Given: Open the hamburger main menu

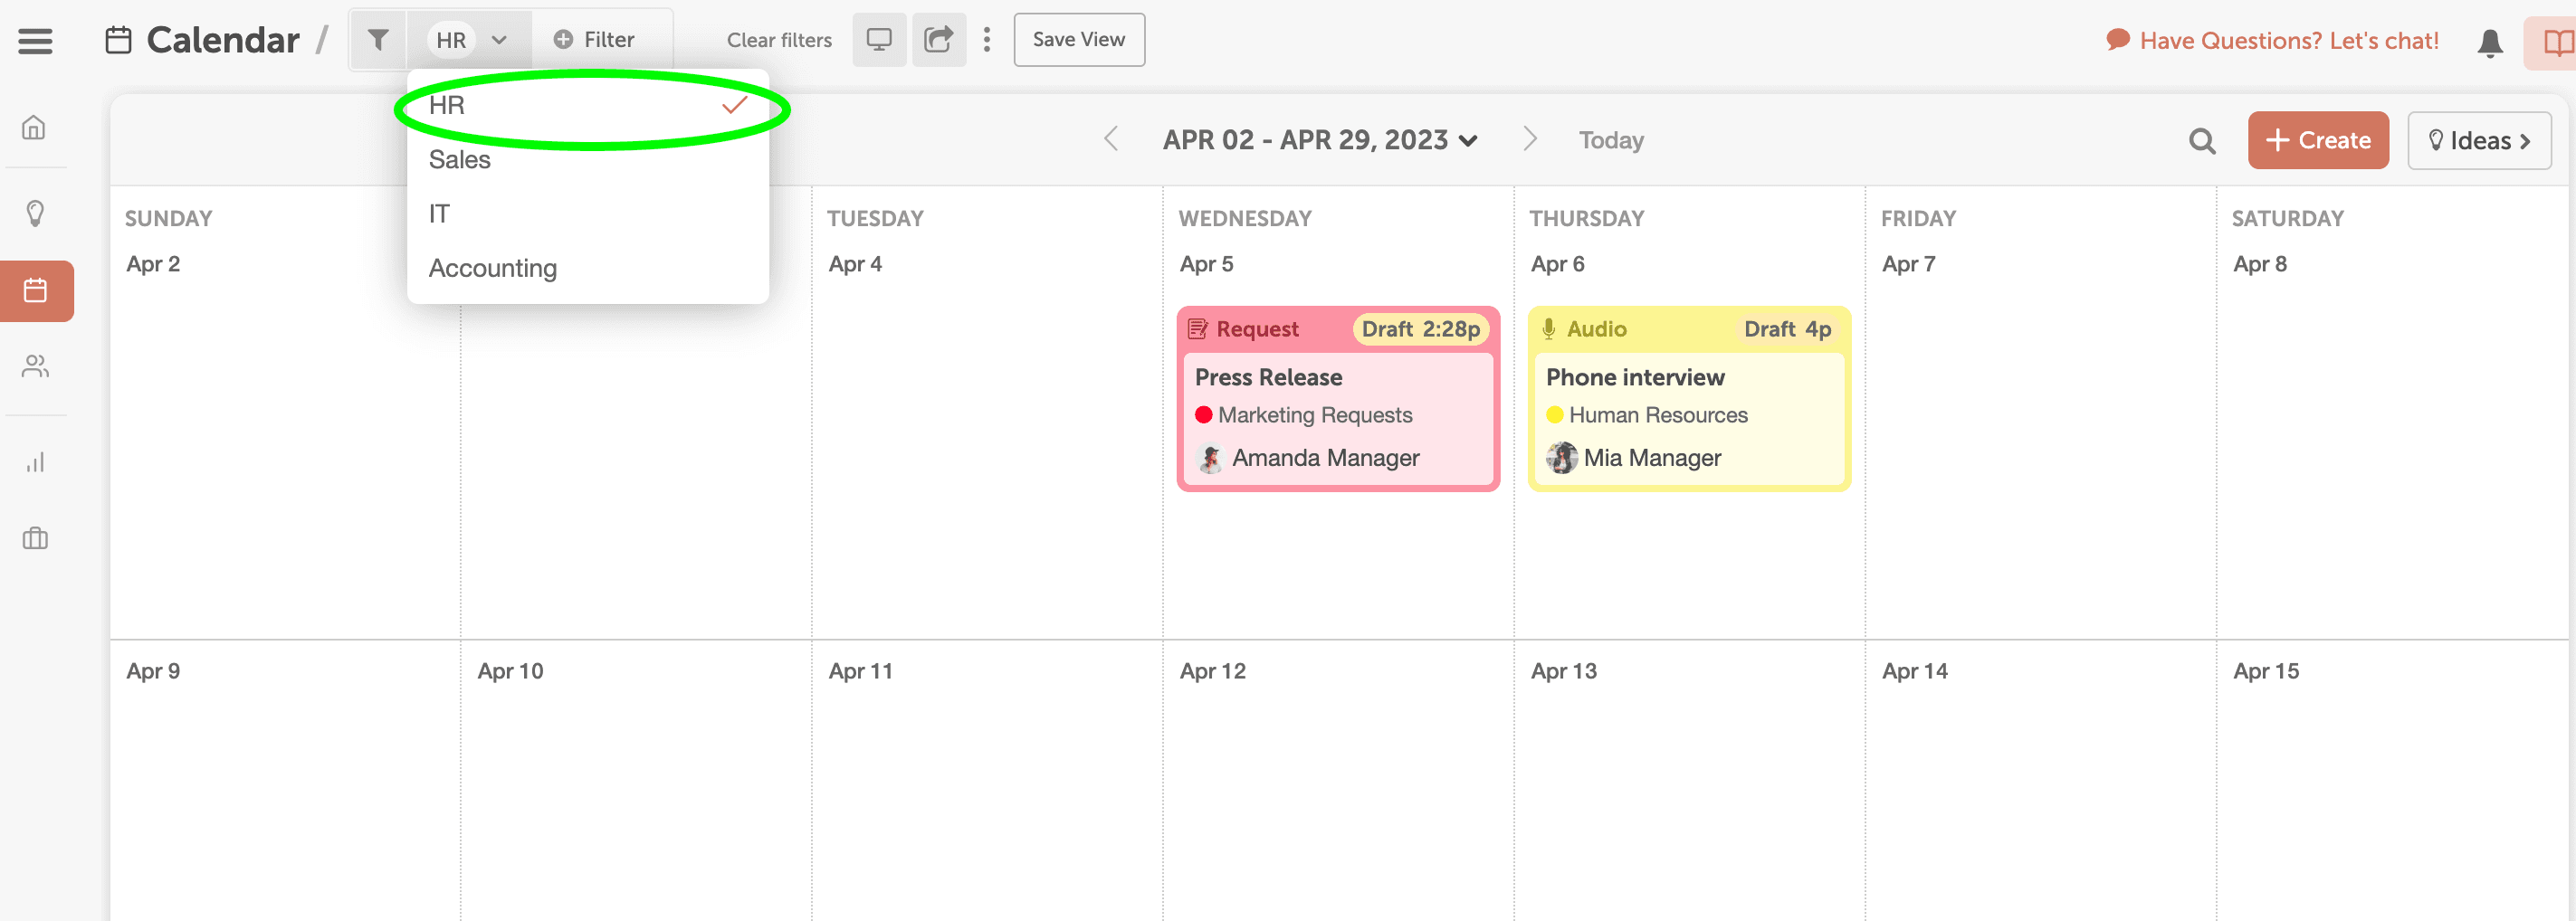Looking at the screenshot, I should point(35,41).
